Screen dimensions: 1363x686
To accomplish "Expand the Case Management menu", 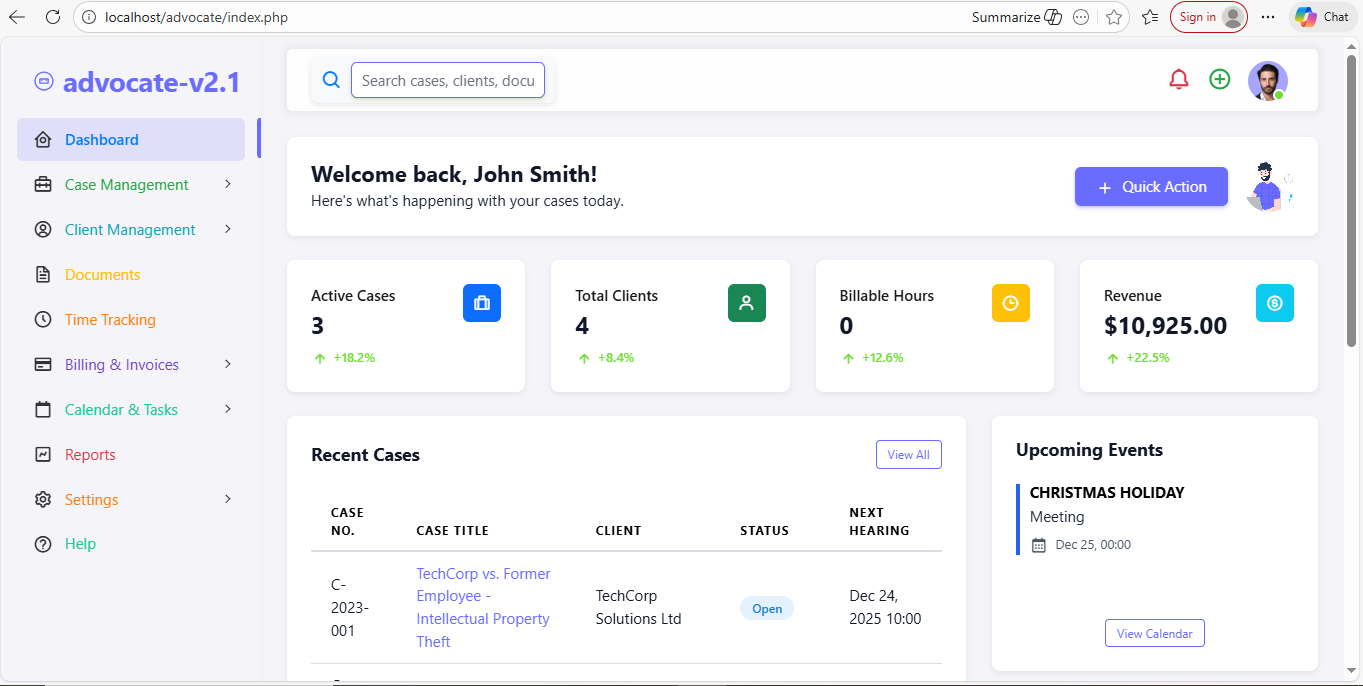I will (x=227, y=184).
